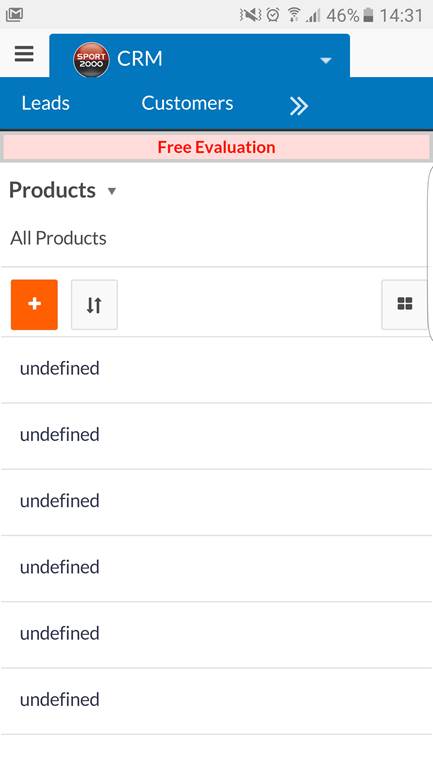Tap the Gmail notification icon

pos(14,15)
